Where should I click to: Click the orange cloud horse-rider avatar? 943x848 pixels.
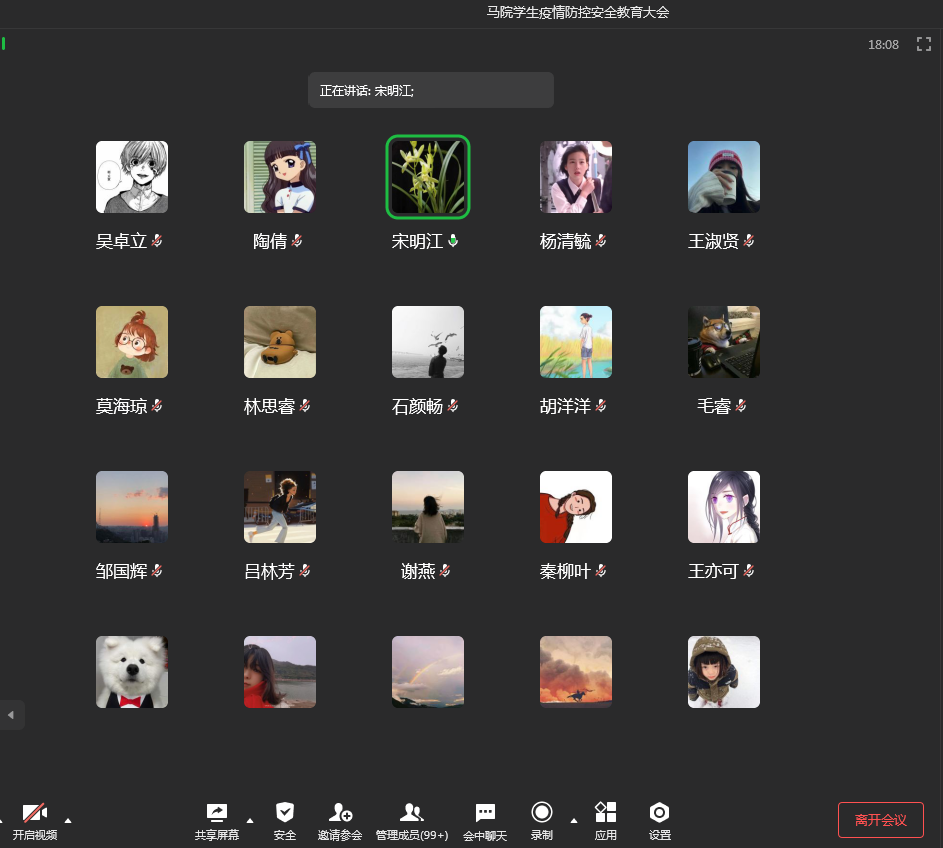coord(576,672)
